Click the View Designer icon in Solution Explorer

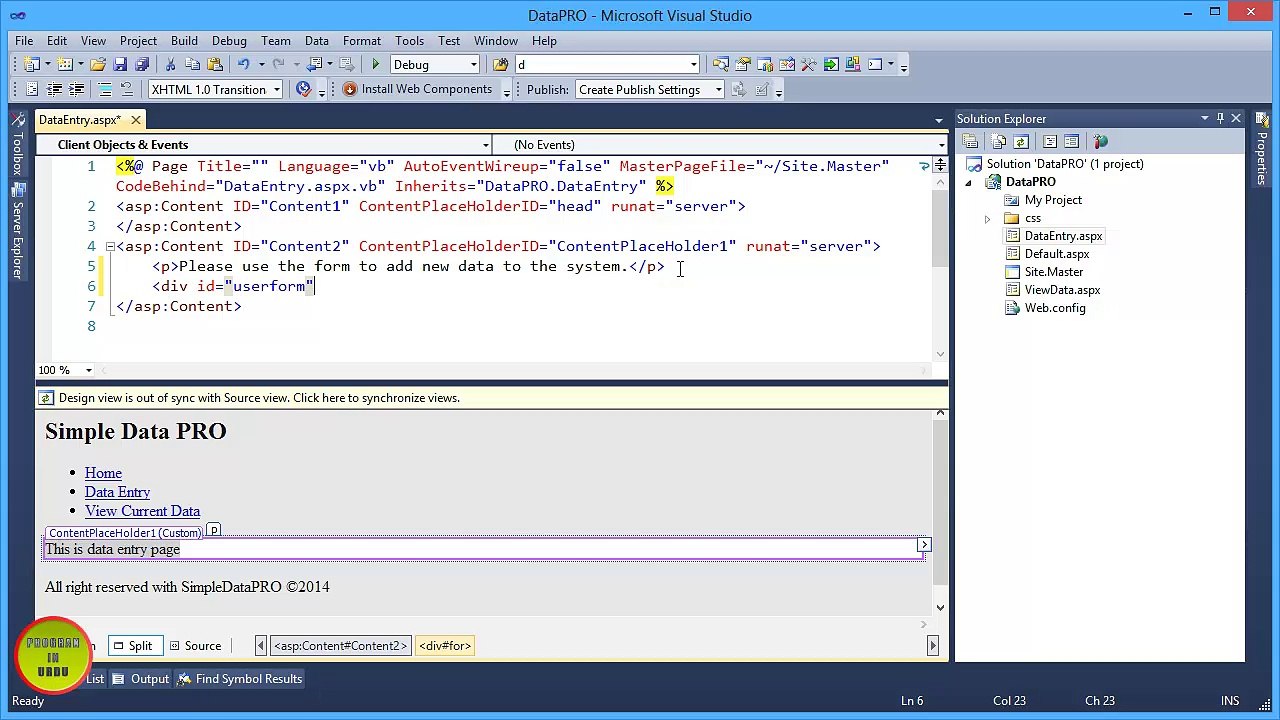point(1071,141)
